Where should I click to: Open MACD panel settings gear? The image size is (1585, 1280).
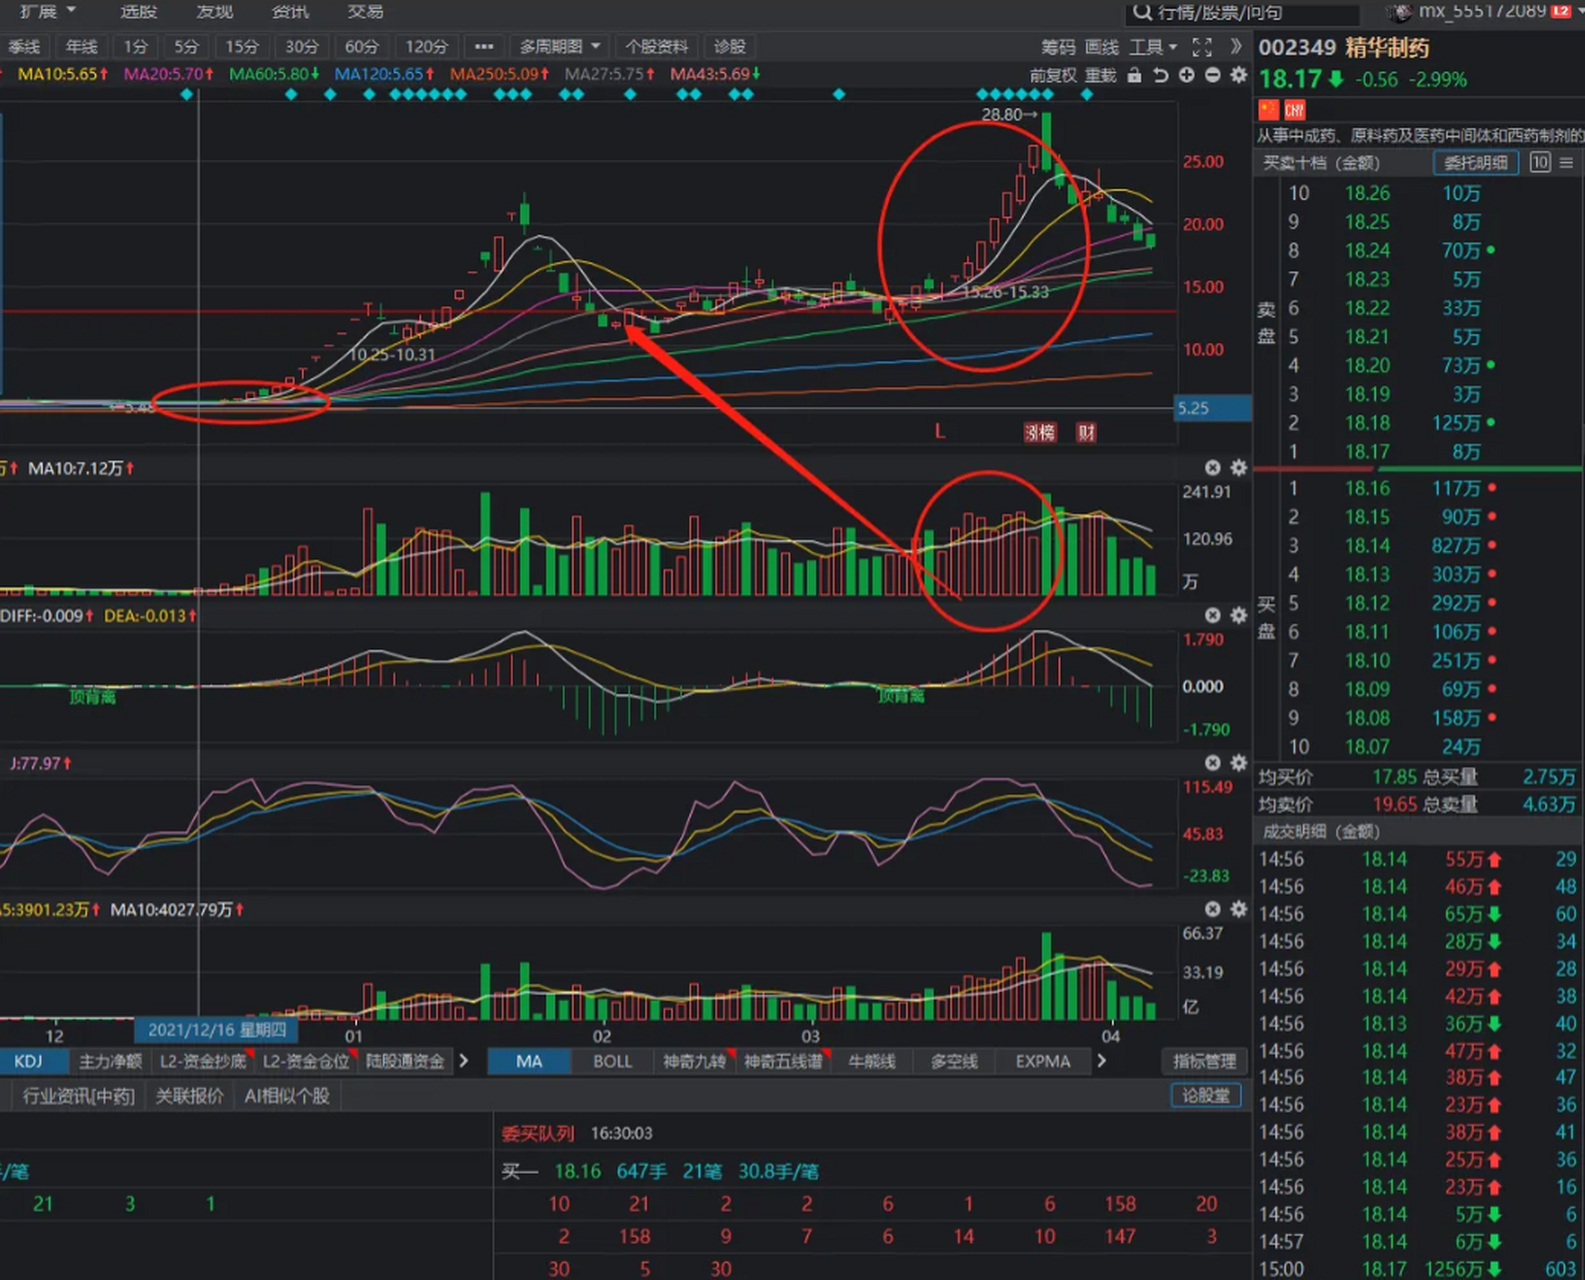pos(1239,615)
